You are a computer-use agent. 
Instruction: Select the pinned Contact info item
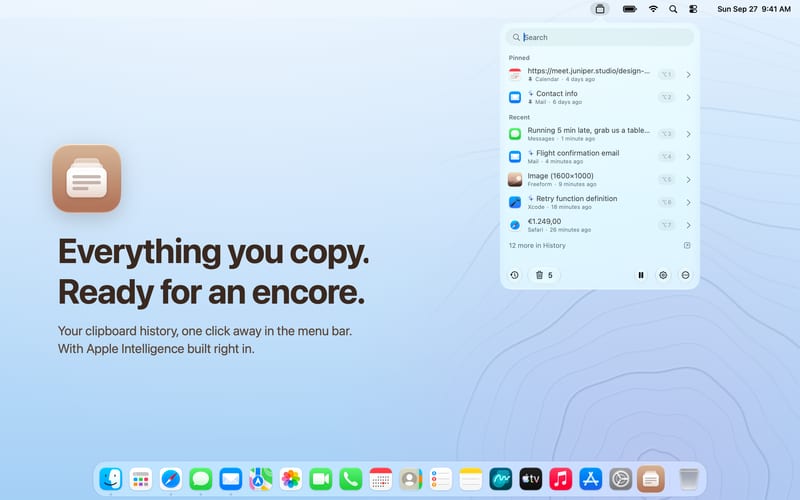[599, 97]
